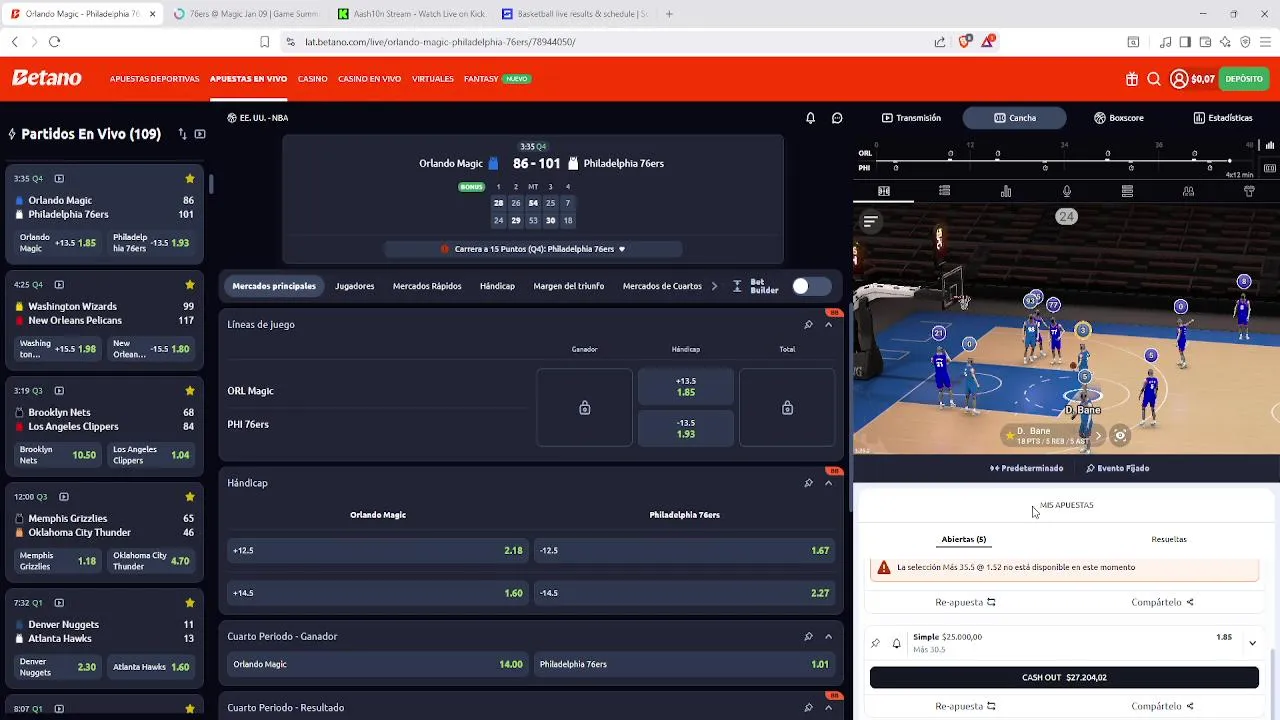Bet Philadelphia 76ers -14.5 at 2.27
The width and height of the screenshot is (1280, 720).
(685, 593)
